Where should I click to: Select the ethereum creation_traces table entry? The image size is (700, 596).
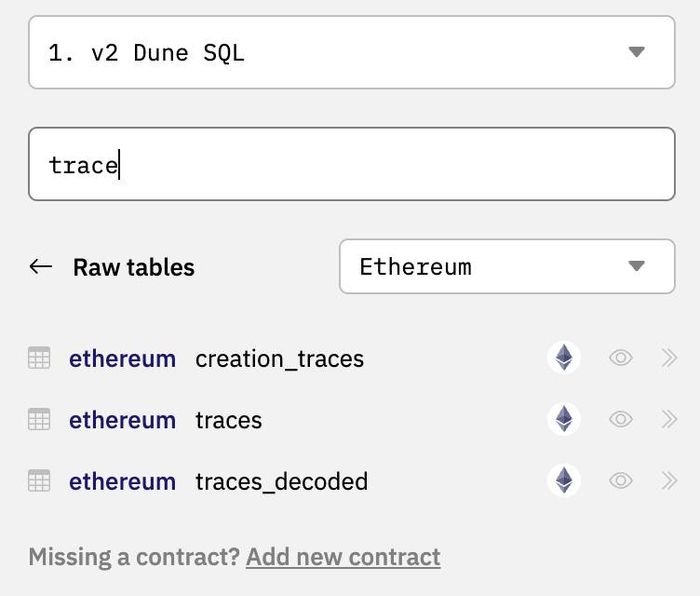click(x=217, y=358)
